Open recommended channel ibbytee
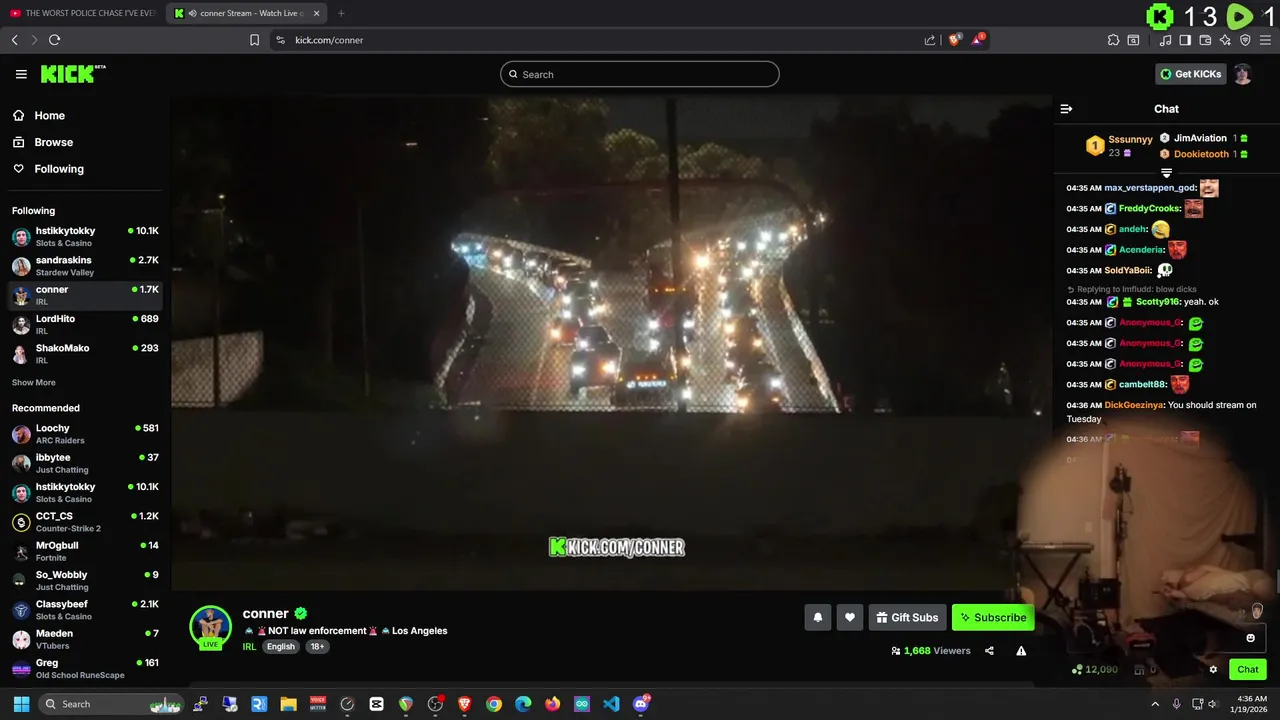 pyautogui.click(x=85, y=463)
